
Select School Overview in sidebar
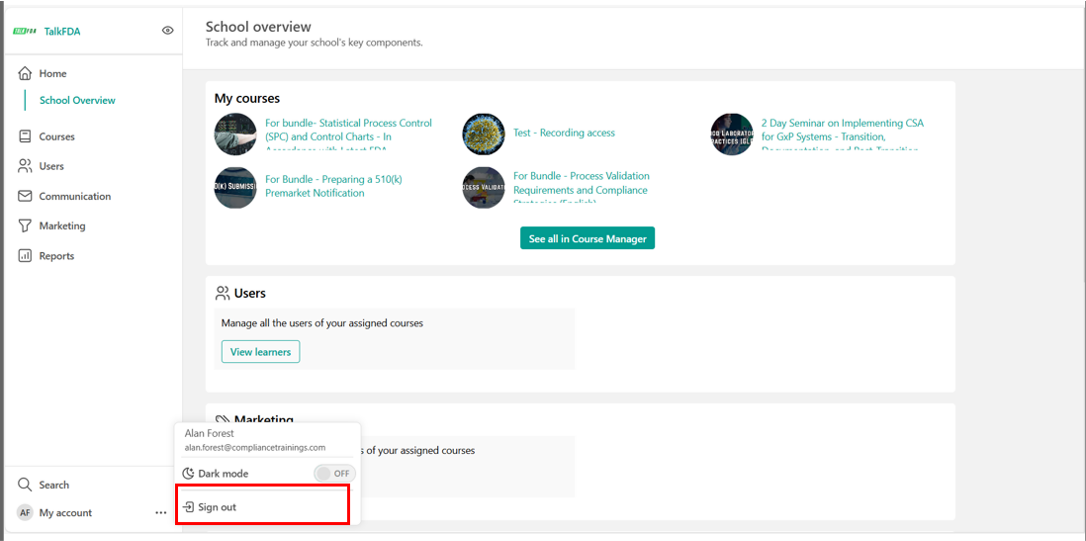click(77, 101)
